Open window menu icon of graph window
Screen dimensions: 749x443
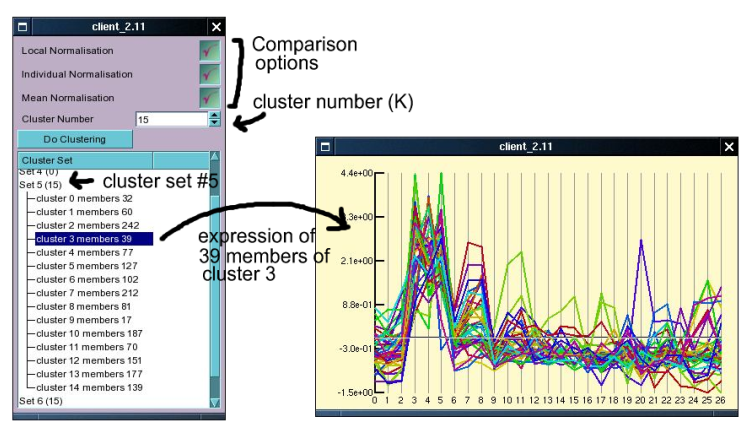(326, 147)
